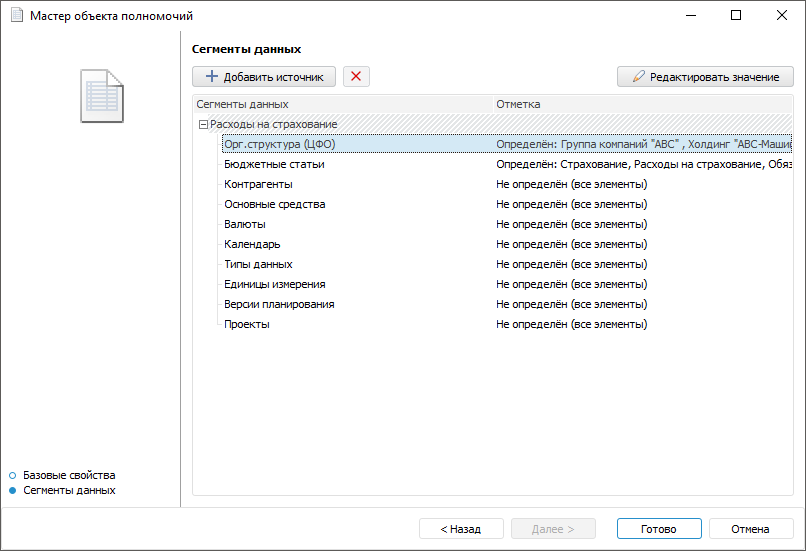Select the Контрагенты segment row
This screenshot has height=551, width=806.
click(x=258, y=184)
